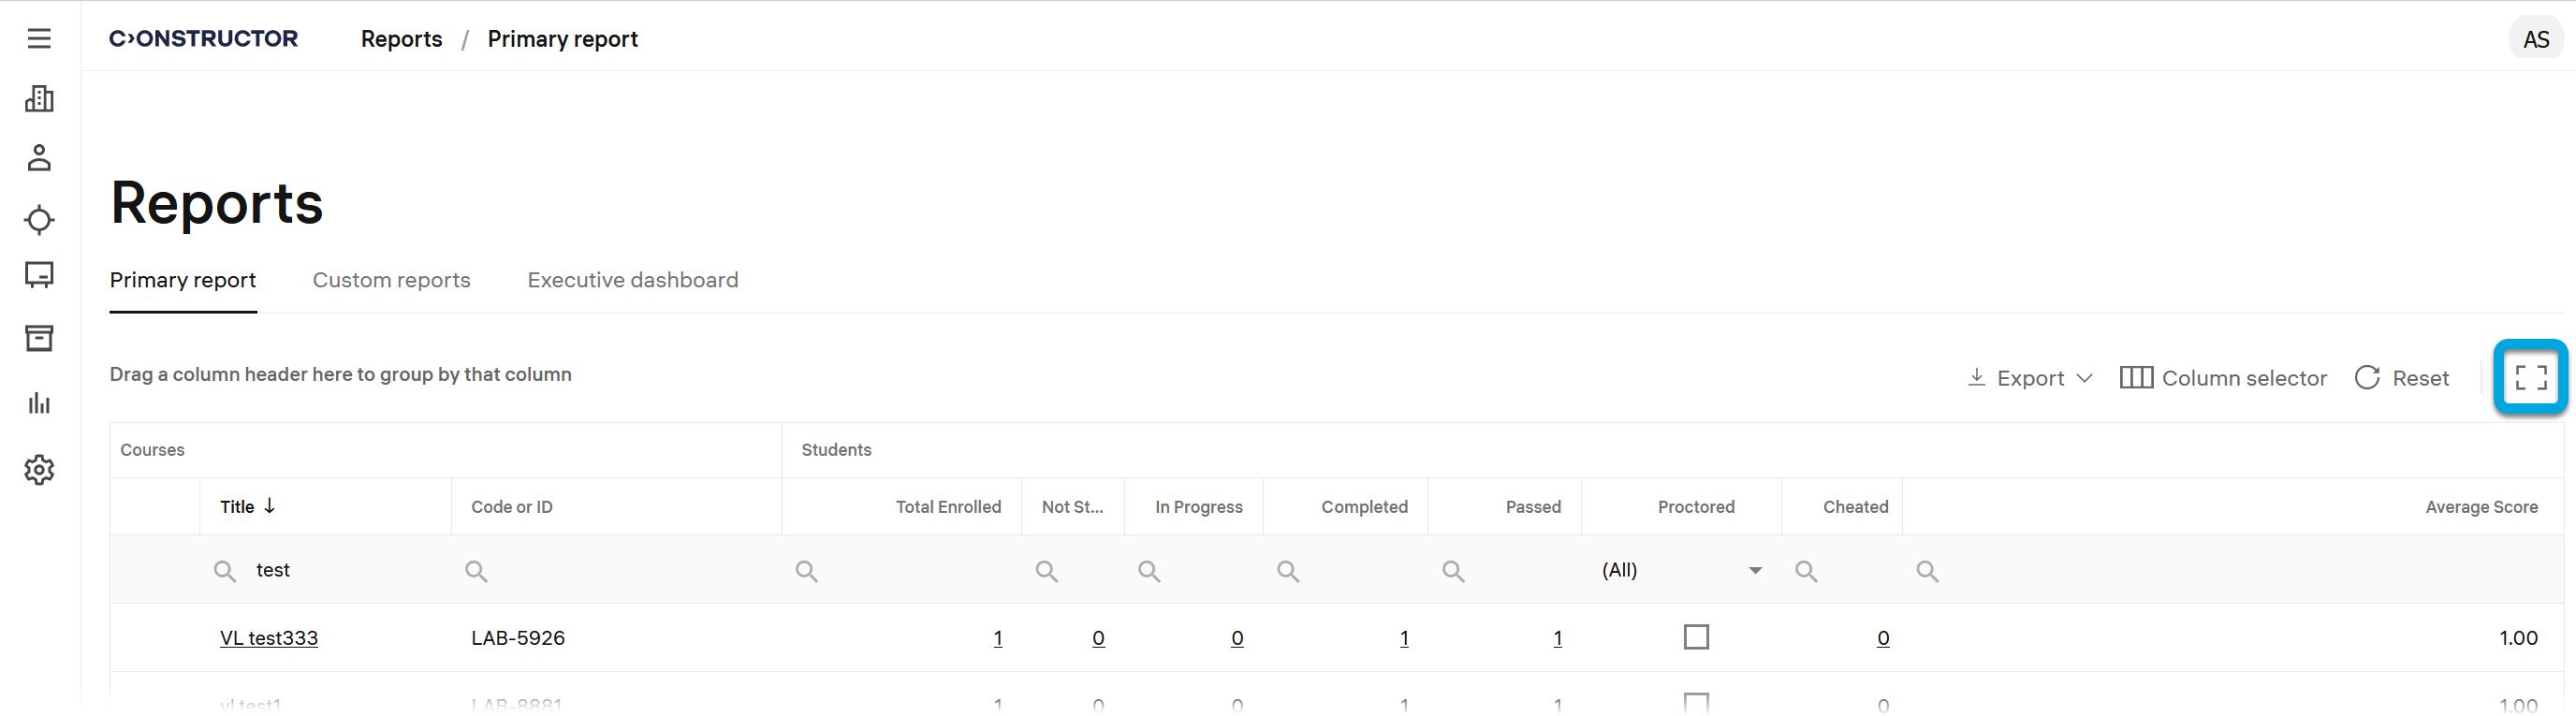
Task: Click the organization building sidebar icon
Action: click(39, 98)
